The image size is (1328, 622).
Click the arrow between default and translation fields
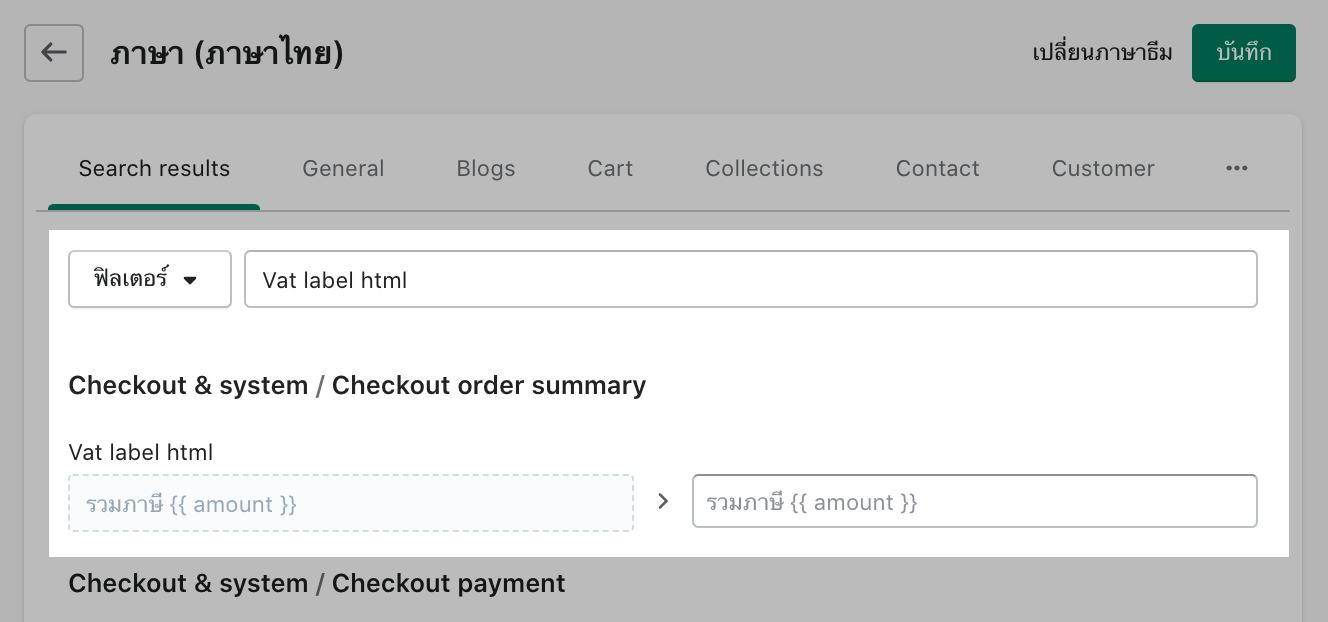[x=663, y=501]
